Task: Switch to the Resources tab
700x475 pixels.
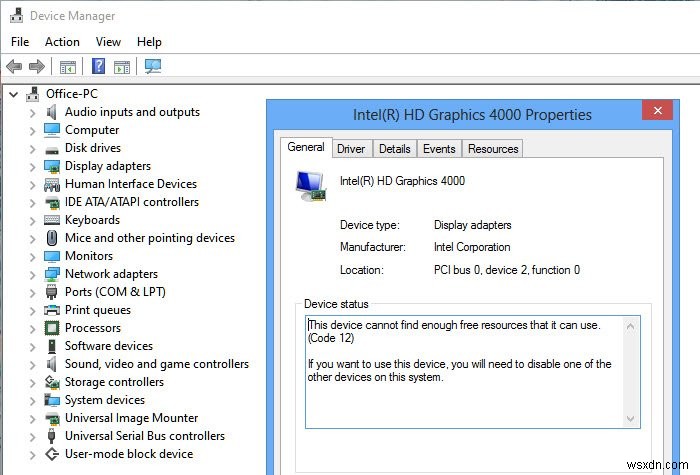Action: tap(493, 149)
